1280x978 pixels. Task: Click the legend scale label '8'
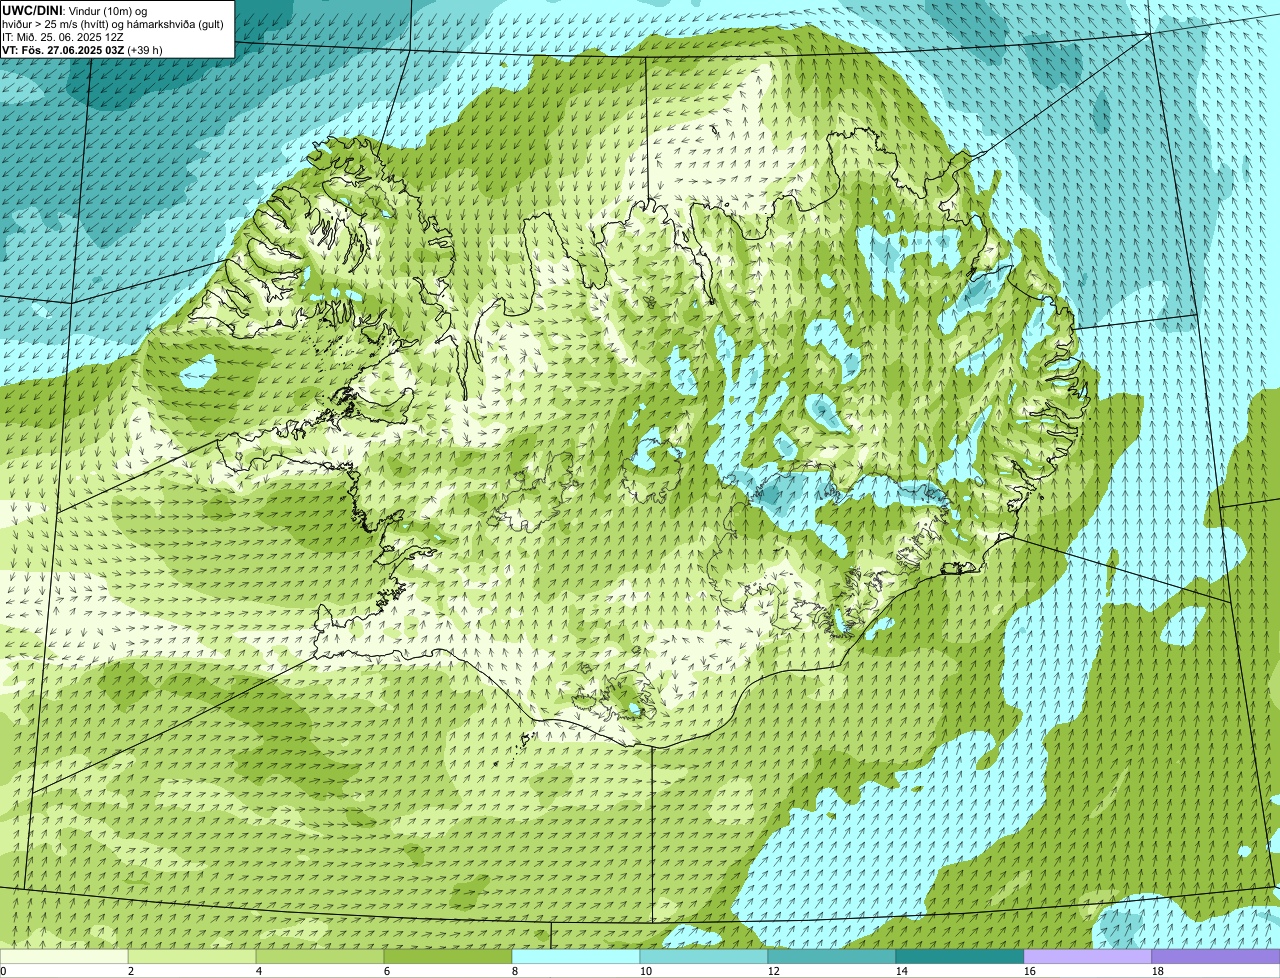tap(515, 971)
